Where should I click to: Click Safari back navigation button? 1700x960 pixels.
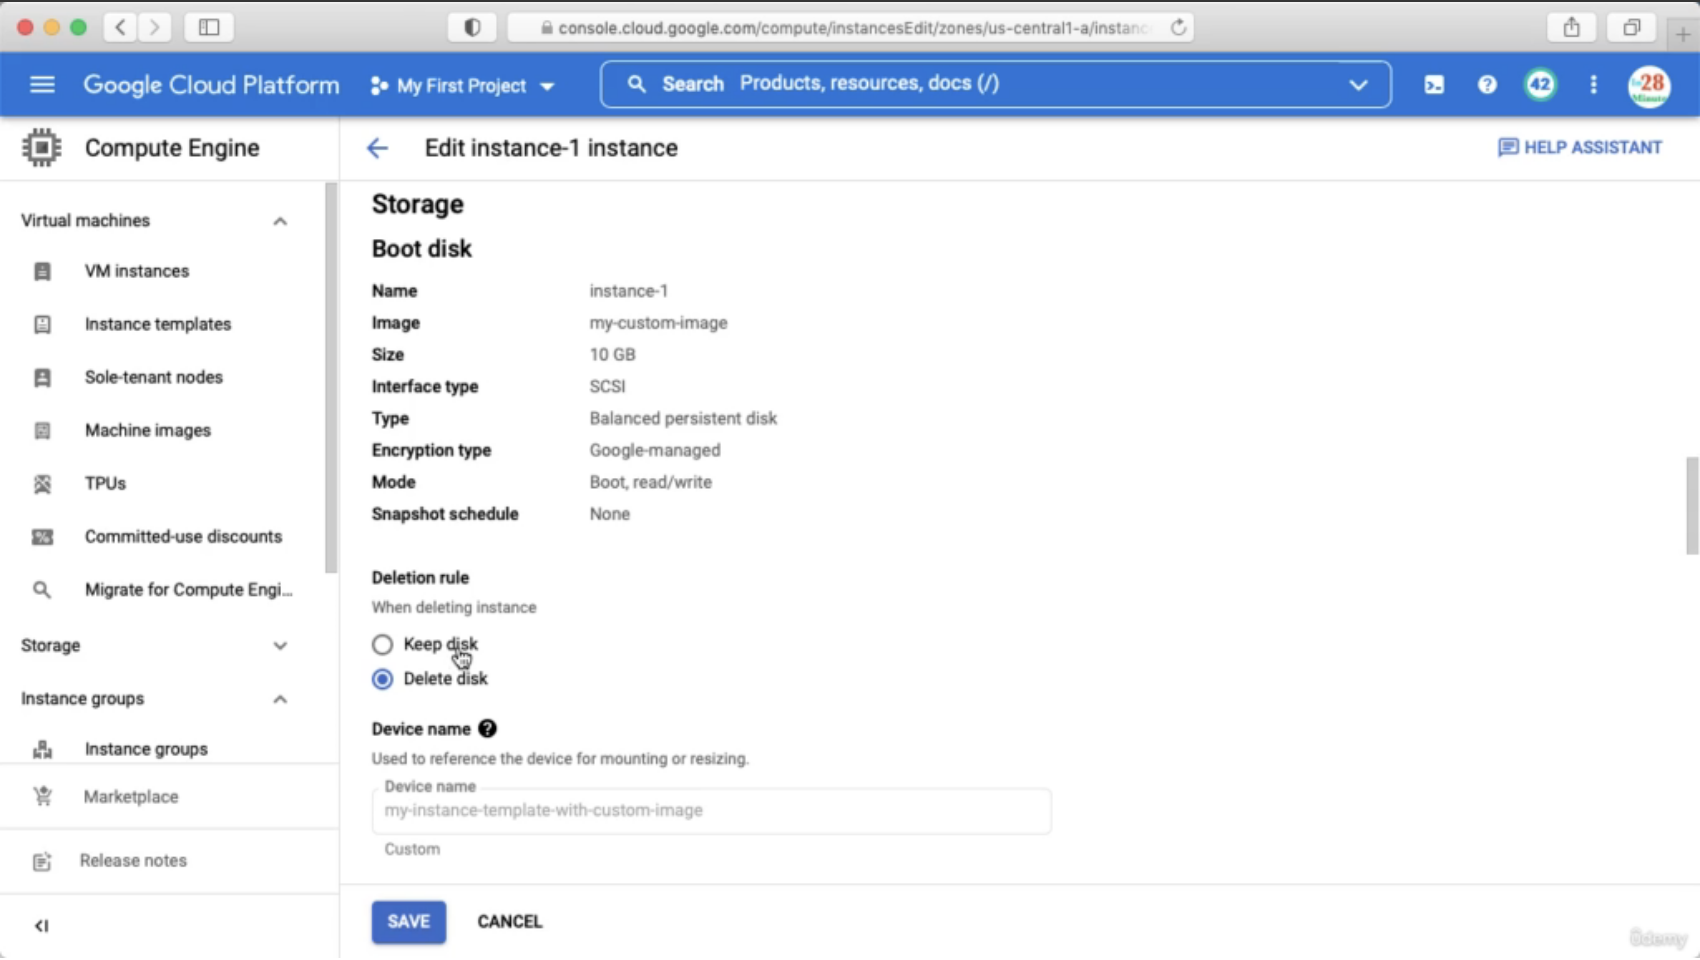pos(120,27)
